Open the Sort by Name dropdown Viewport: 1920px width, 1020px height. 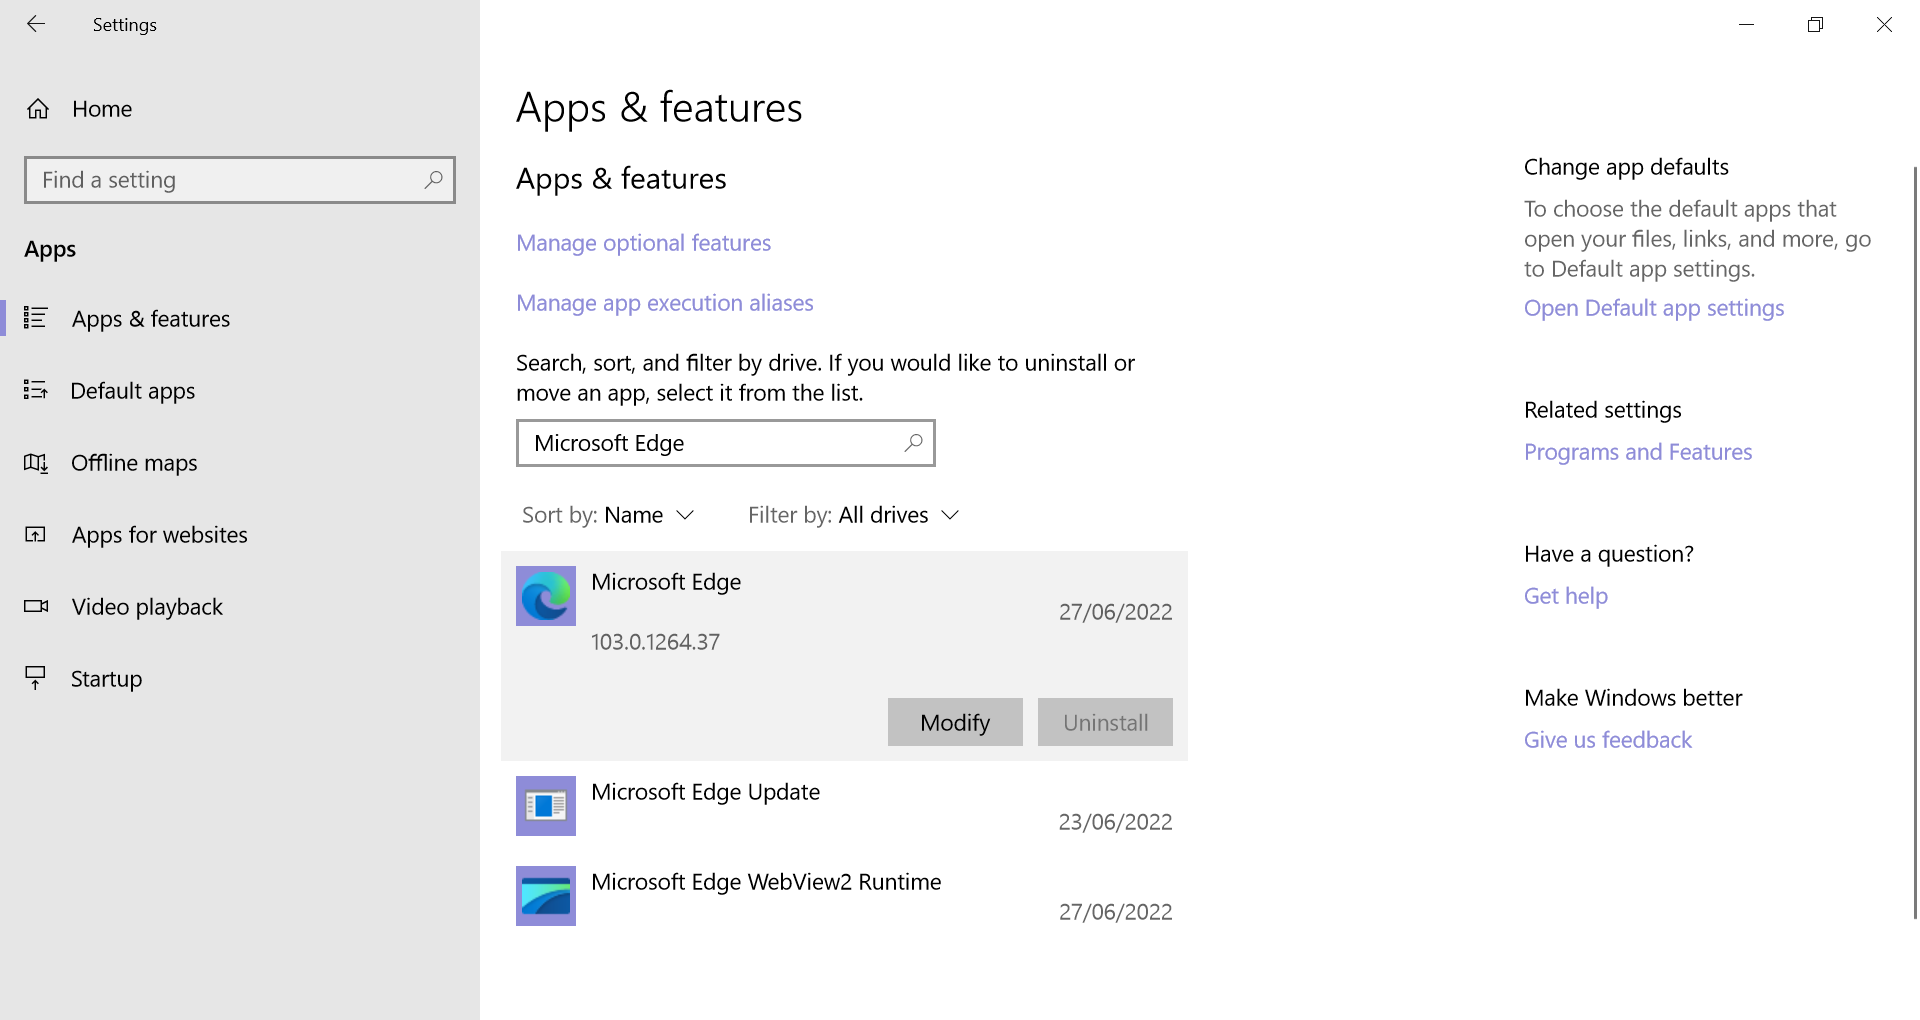[608, 515]
